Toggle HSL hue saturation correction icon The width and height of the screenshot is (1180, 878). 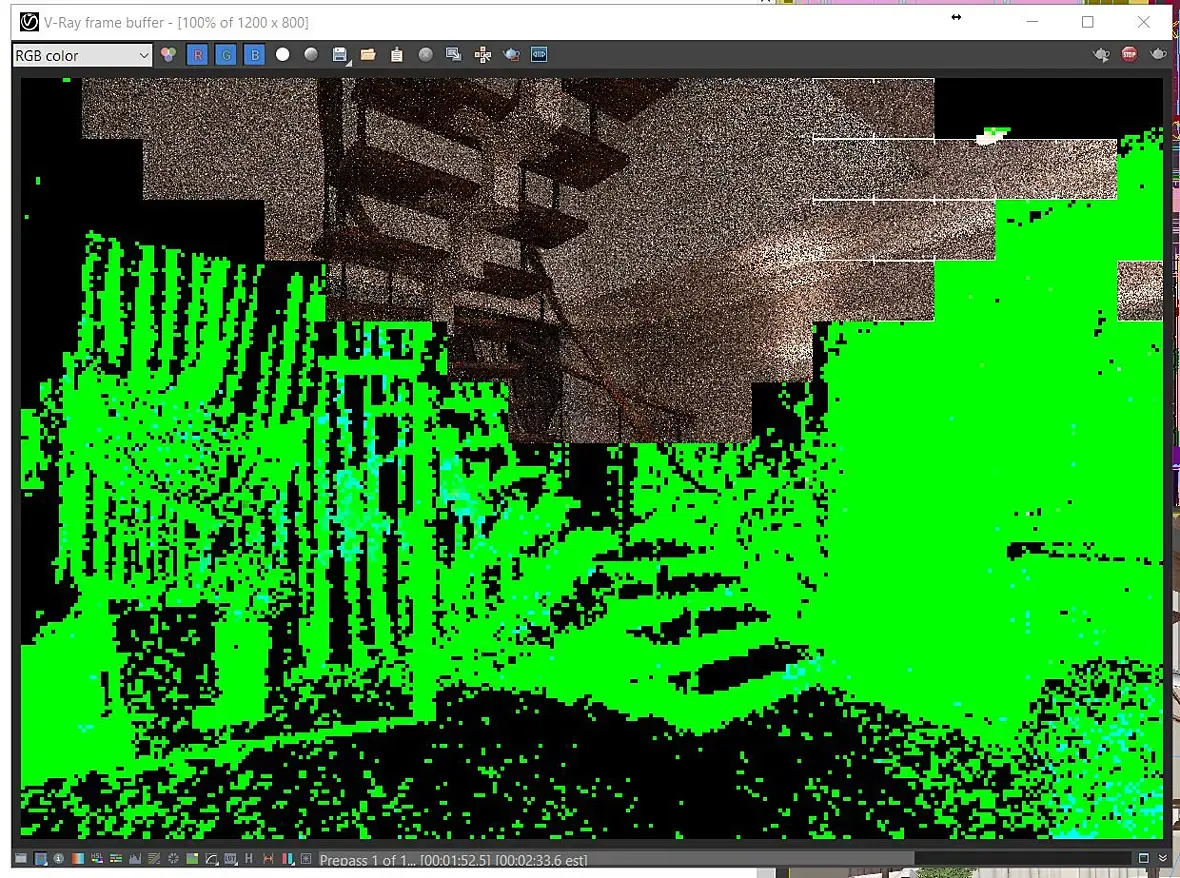click(x=97, y=858)
